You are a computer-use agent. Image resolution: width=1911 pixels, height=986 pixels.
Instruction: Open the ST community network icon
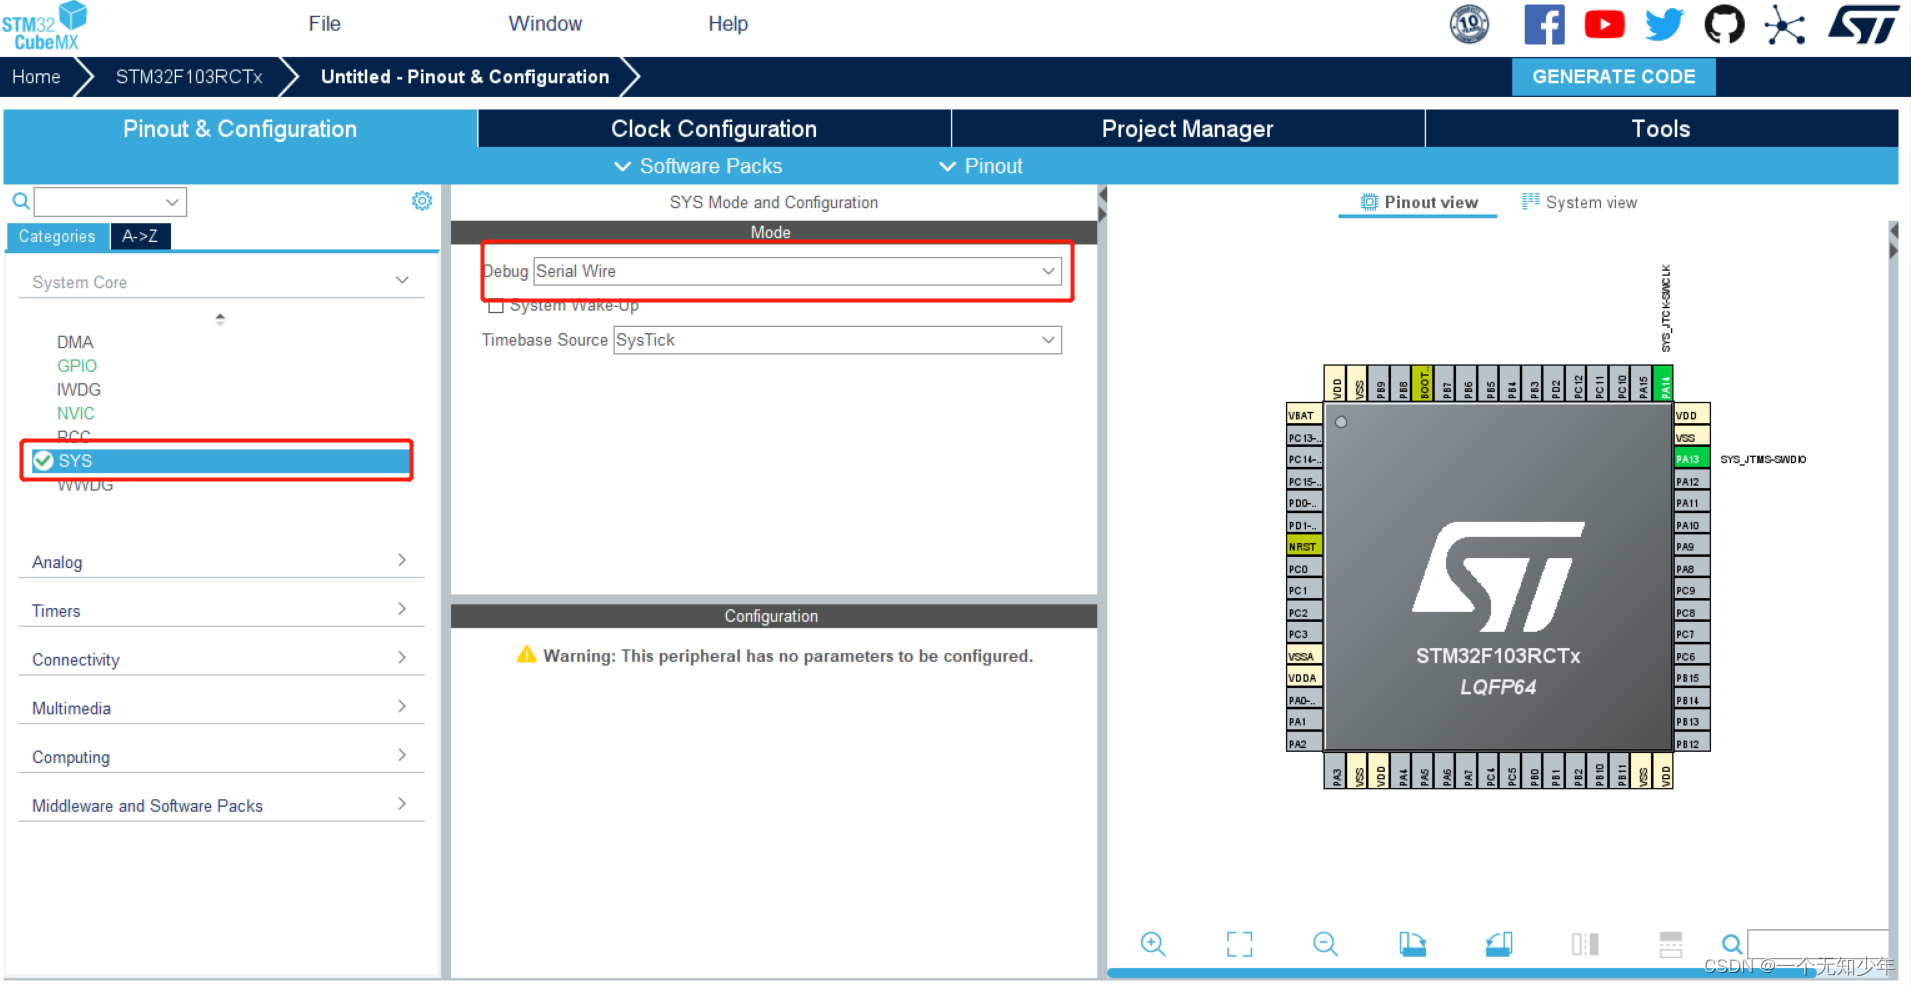click(1784, 24)
